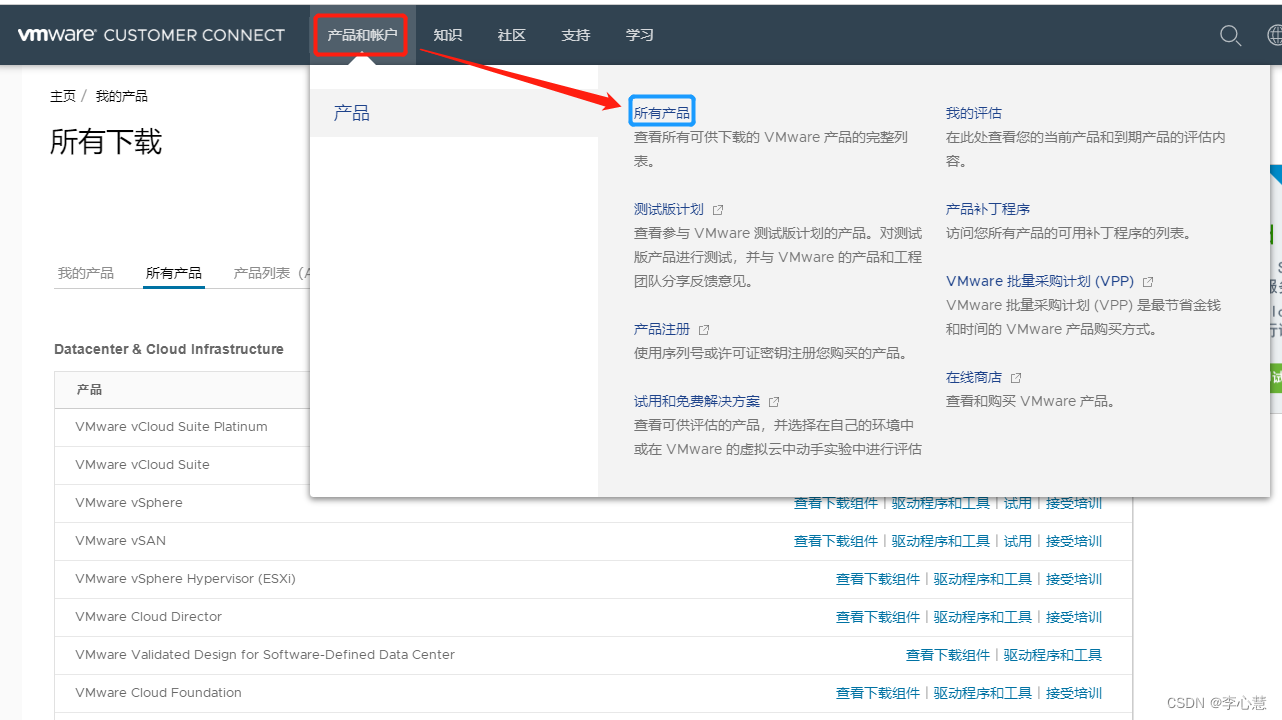Click external-link icon beside 在线商店

tap(1016, 378)
